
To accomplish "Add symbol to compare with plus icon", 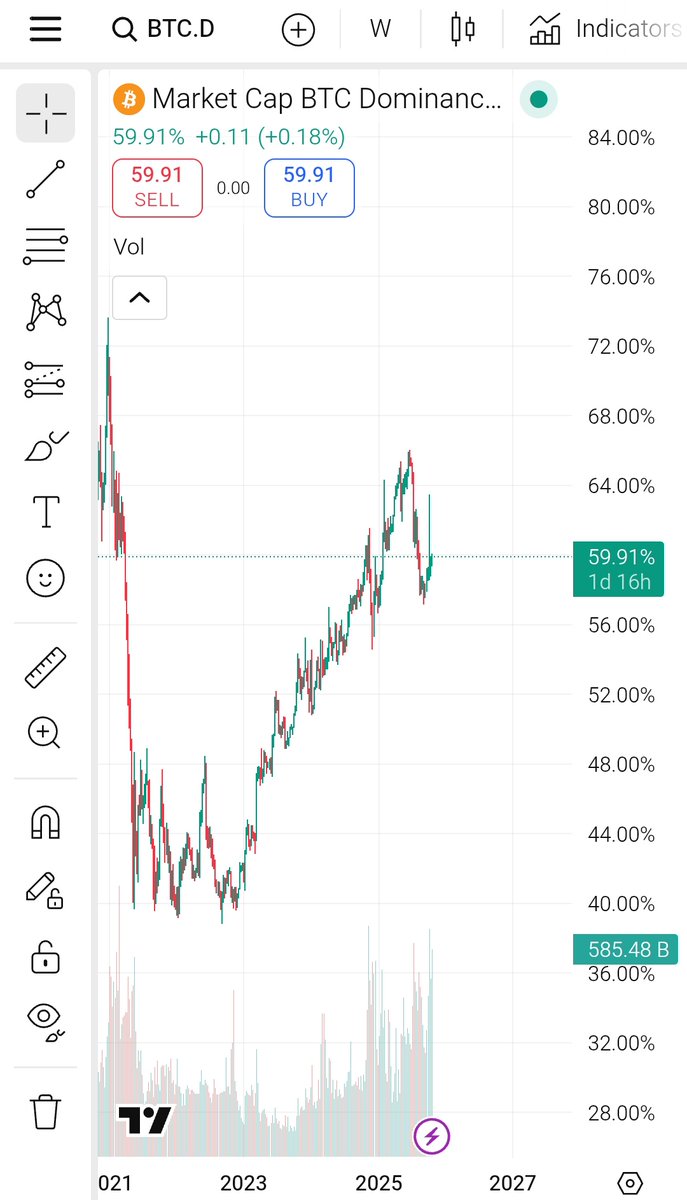I will point(298,29).
